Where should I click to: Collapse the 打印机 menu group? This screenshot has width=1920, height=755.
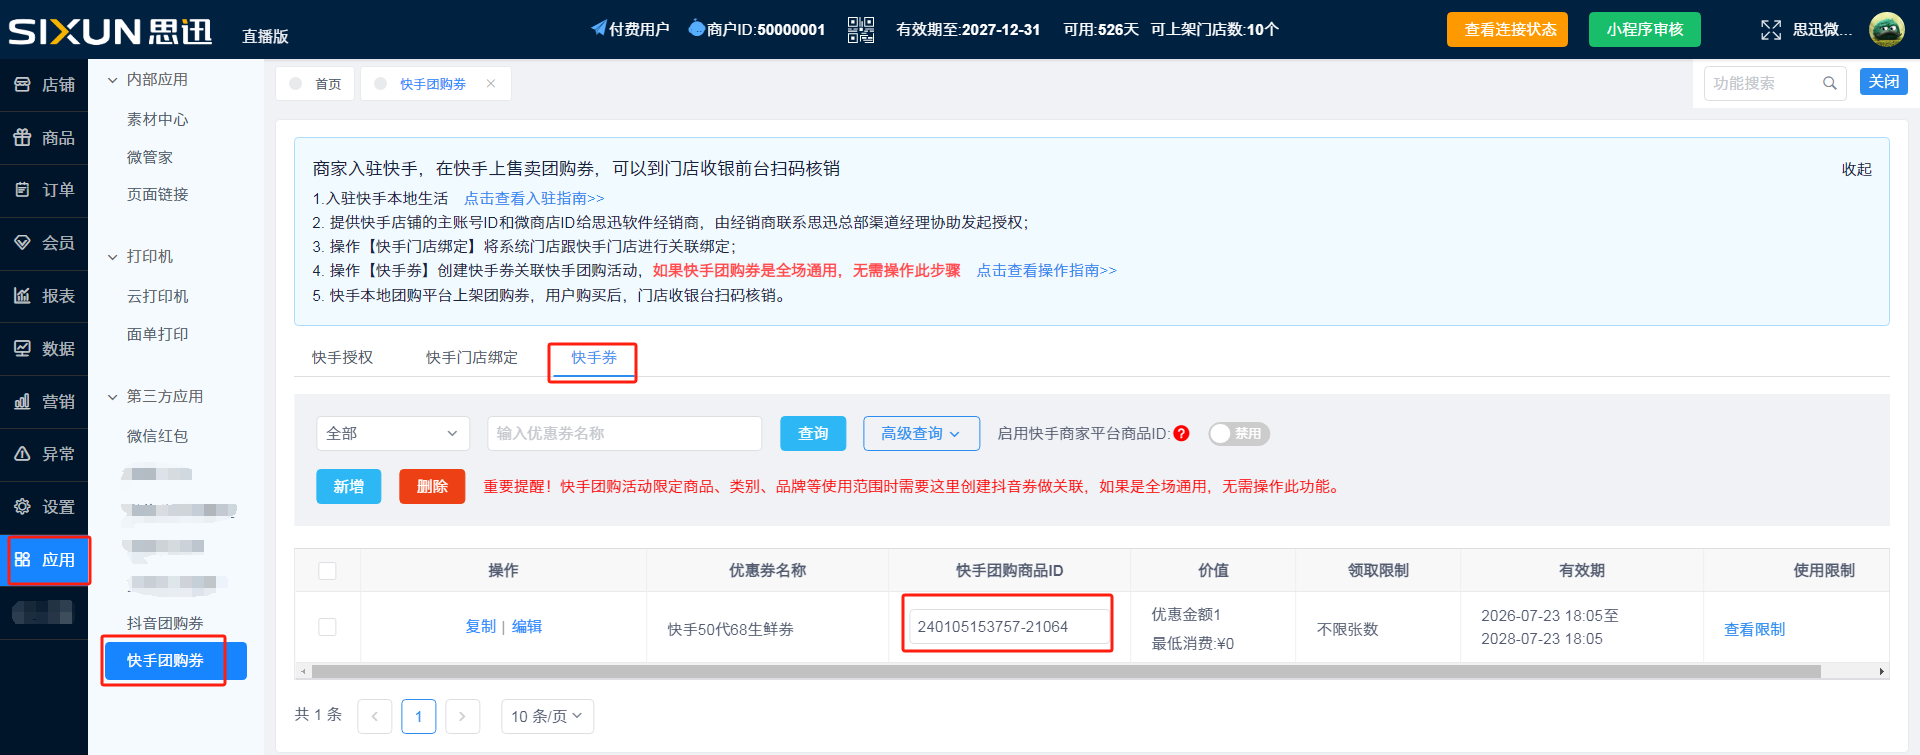pos(112,257)
